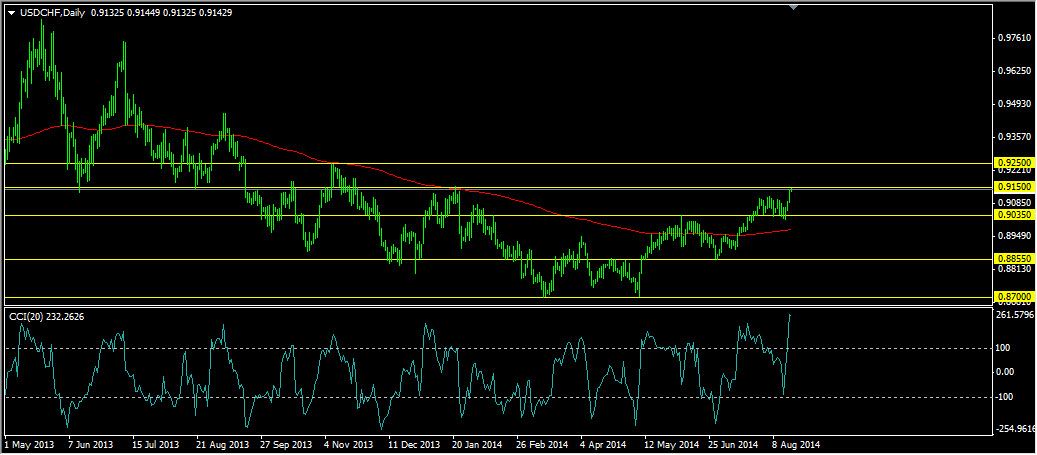Click the 12 May 2014 date label
1037x455 pixels.
coord(671,444)
